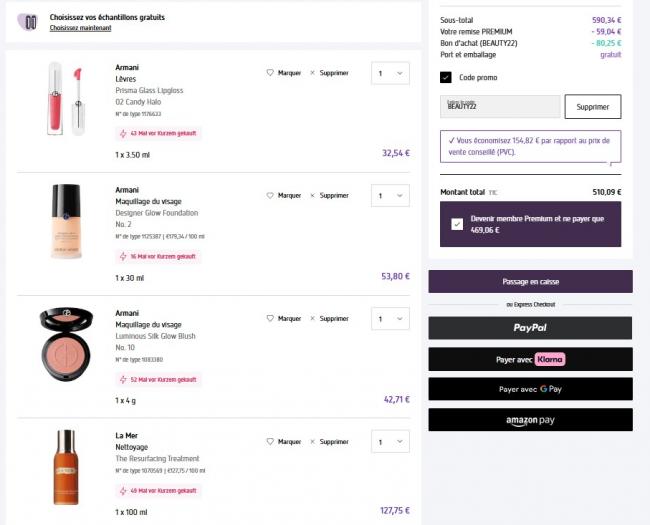Click the X remove icon for Prisma Glass Lipgloss
The width and height of the screenshot is (650, 525).
[313, 73]
